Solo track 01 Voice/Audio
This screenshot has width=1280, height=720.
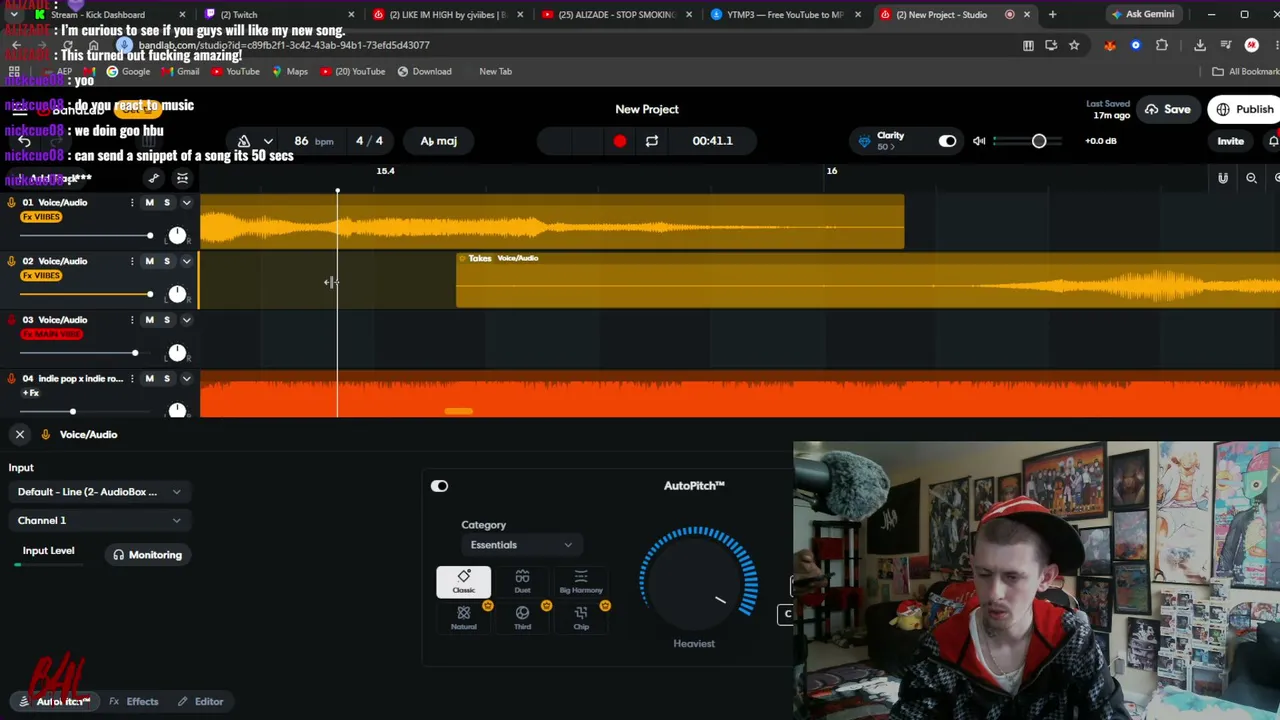[x=167, y=202]
